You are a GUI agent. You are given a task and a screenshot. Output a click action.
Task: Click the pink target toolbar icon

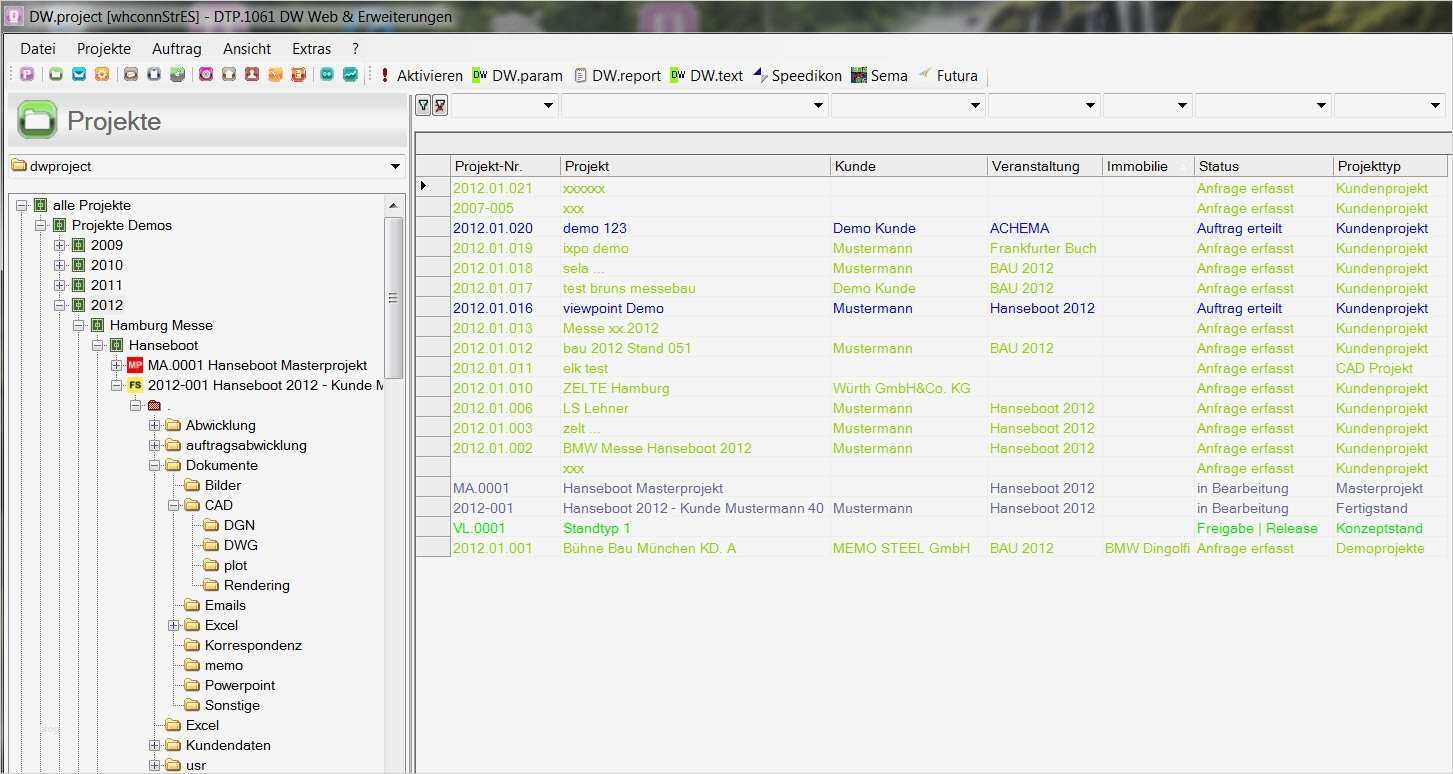pos(206,75)
